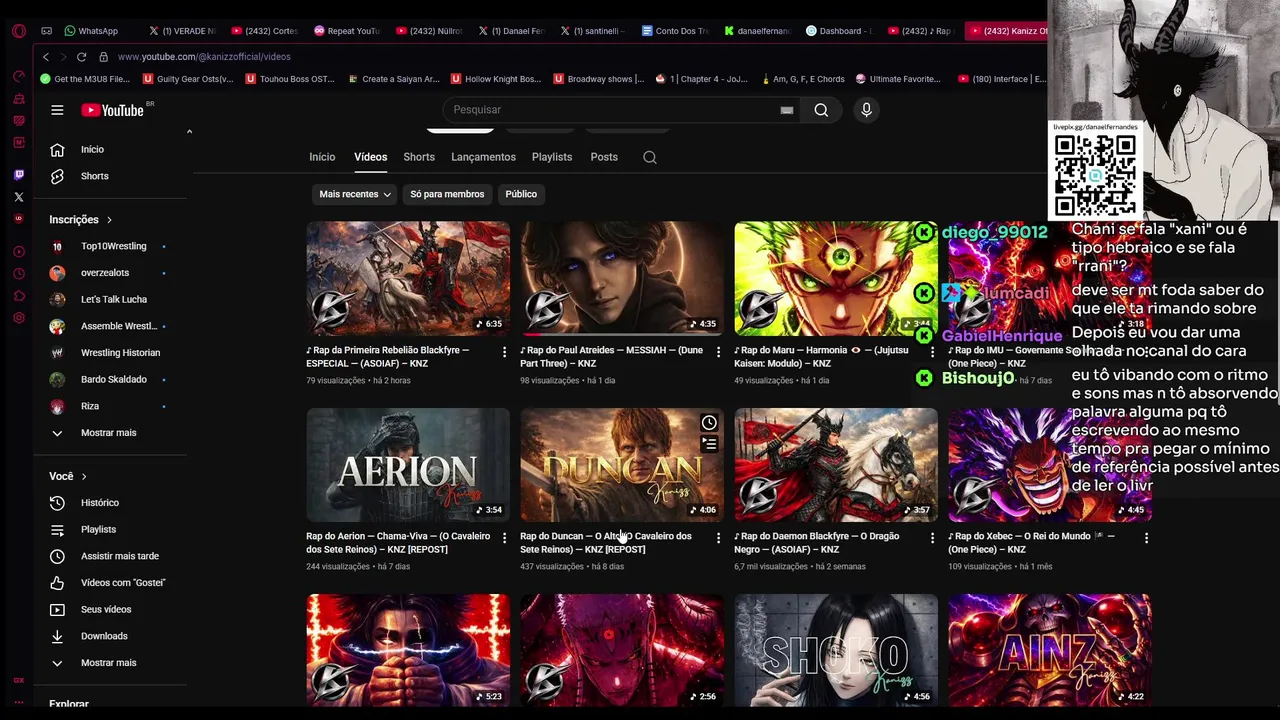
Task: Open the Lançamentos tab
Action: (x=483, y=157)
